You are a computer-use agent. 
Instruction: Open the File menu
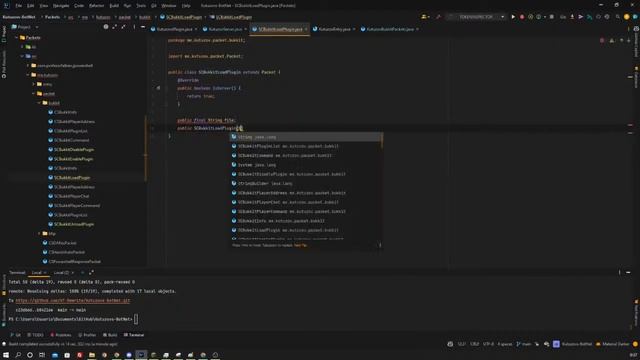tap(18, 6)
